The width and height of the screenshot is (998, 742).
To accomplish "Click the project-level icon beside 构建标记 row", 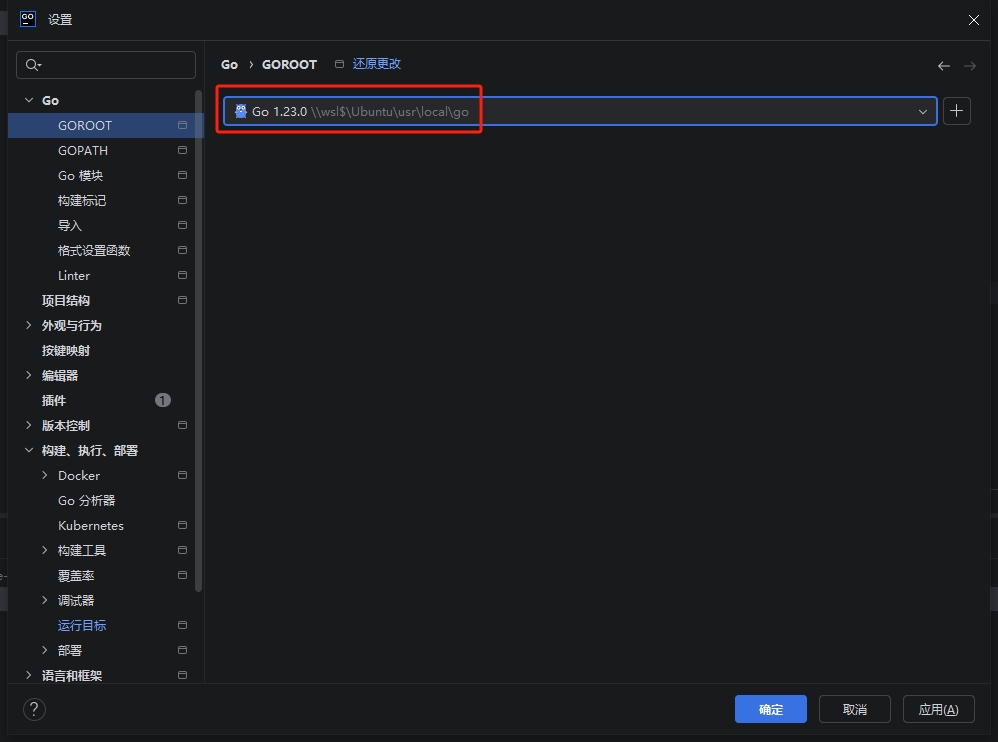I will click(182, 200).
